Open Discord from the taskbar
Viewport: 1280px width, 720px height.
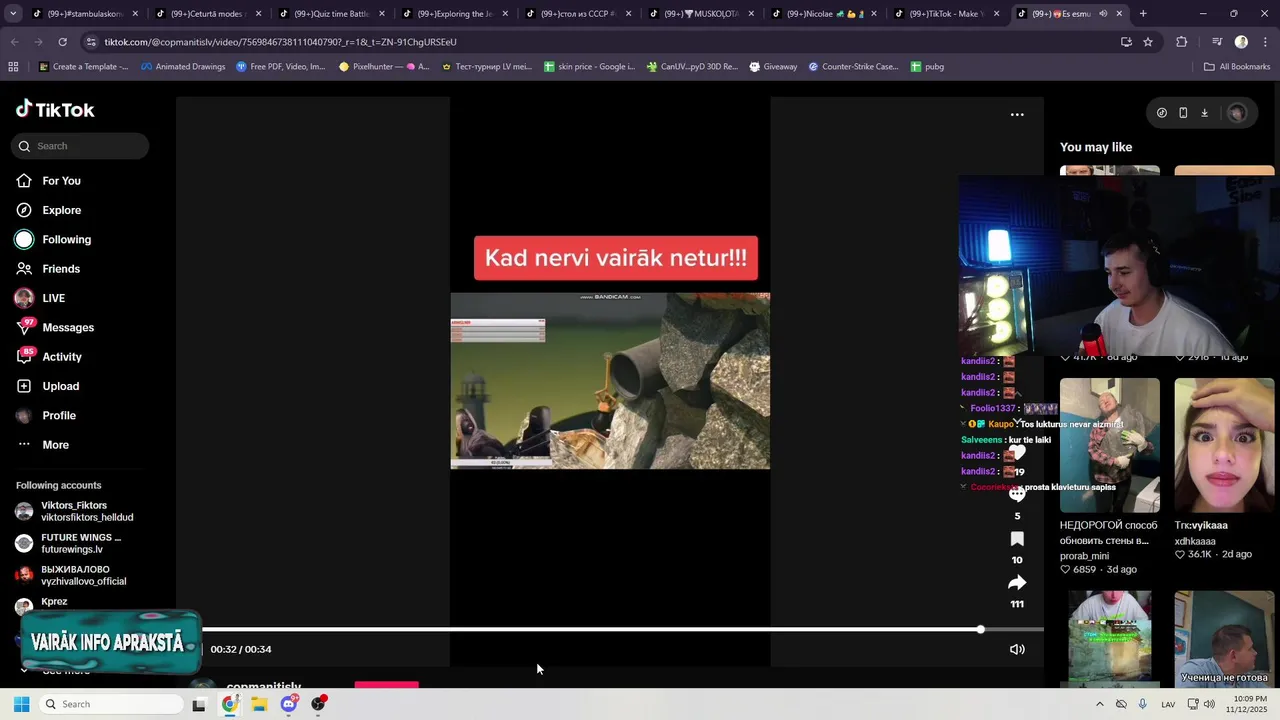pos(289,704)
